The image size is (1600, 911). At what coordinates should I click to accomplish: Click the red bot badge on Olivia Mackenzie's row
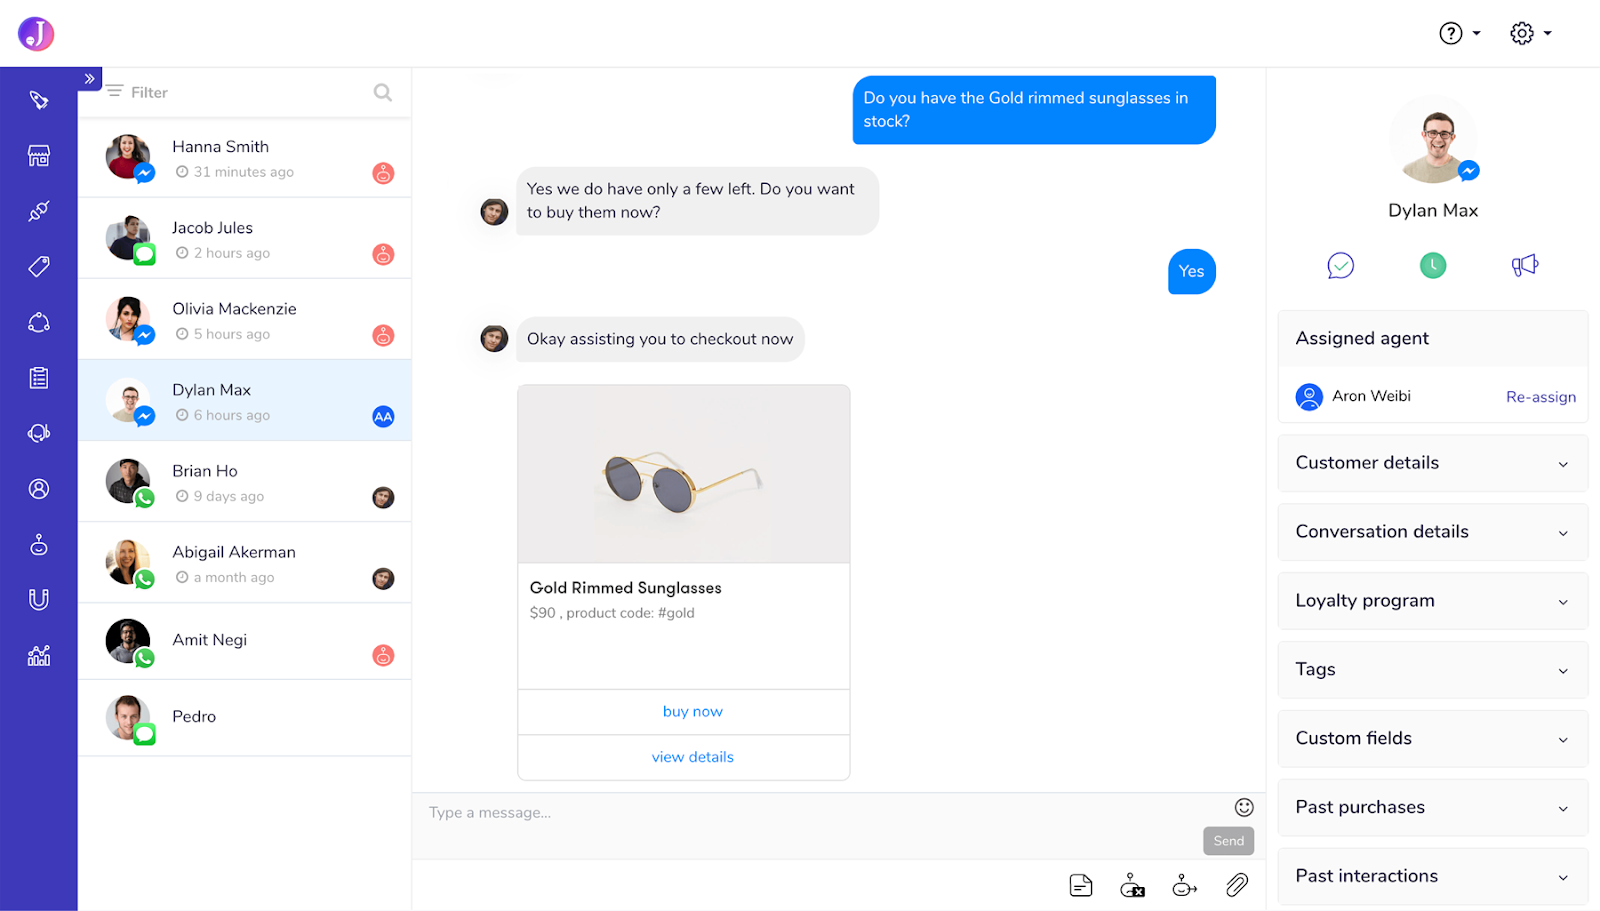tap(383, 335)
